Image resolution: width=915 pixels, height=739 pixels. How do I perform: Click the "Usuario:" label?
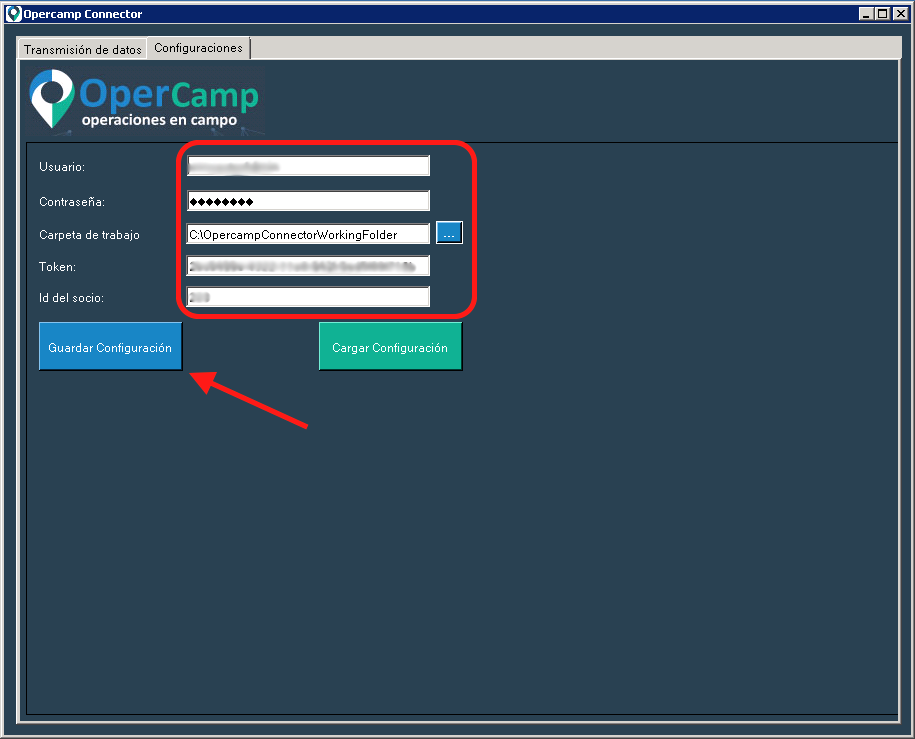click(62, 166)
